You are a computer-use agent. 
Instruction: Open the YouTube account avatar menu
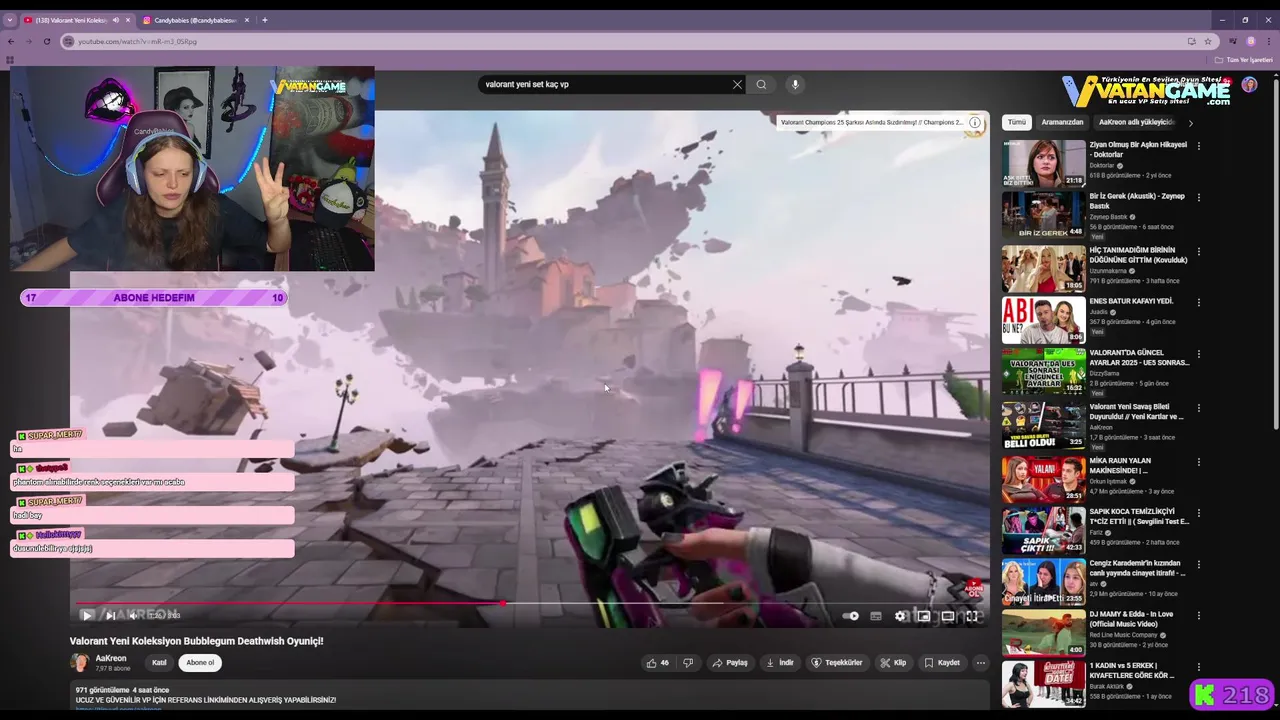[x=1249, y=85]
